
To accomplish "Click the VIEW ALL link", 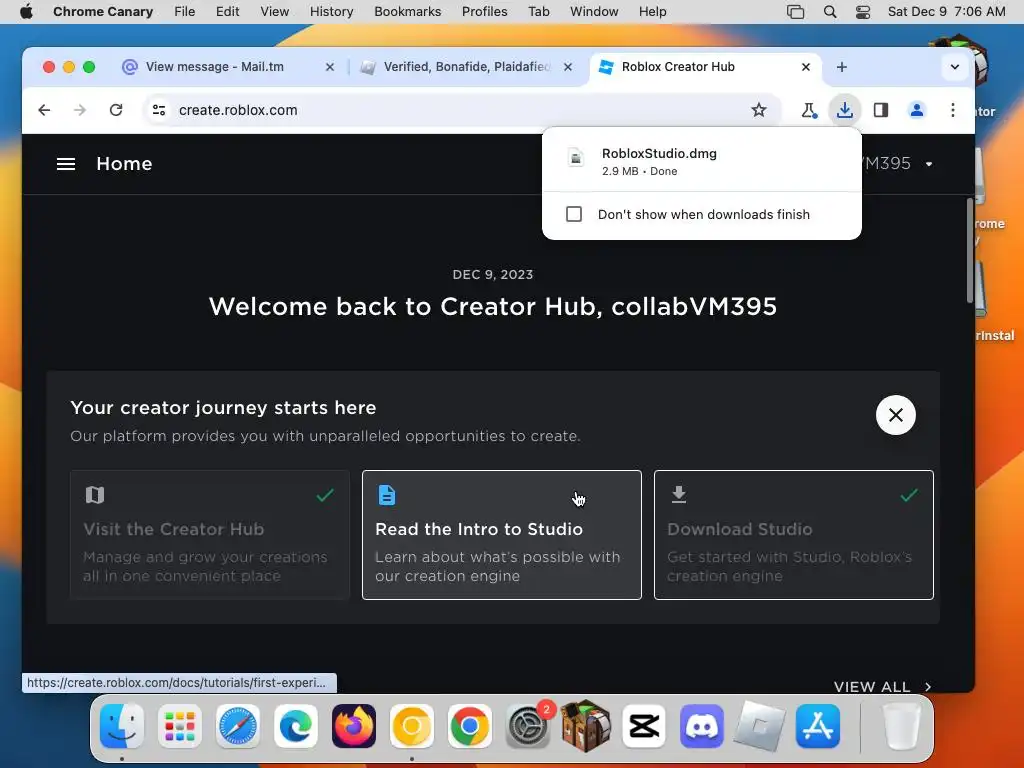I will (882, 686).
